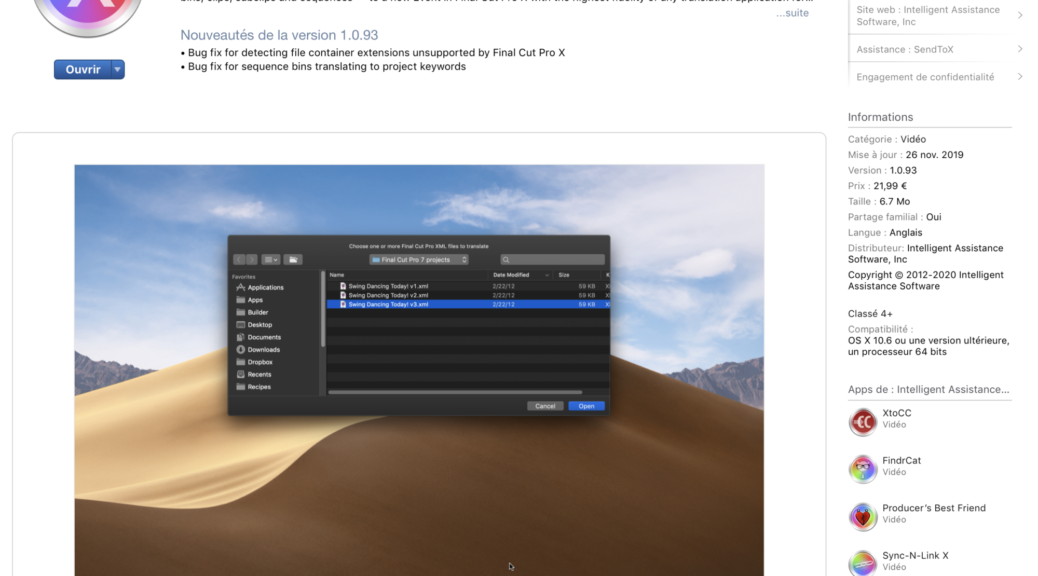Click the Prix : 21,99 € text
Viewport: 1038px width, 576px height.
(877, 186)
